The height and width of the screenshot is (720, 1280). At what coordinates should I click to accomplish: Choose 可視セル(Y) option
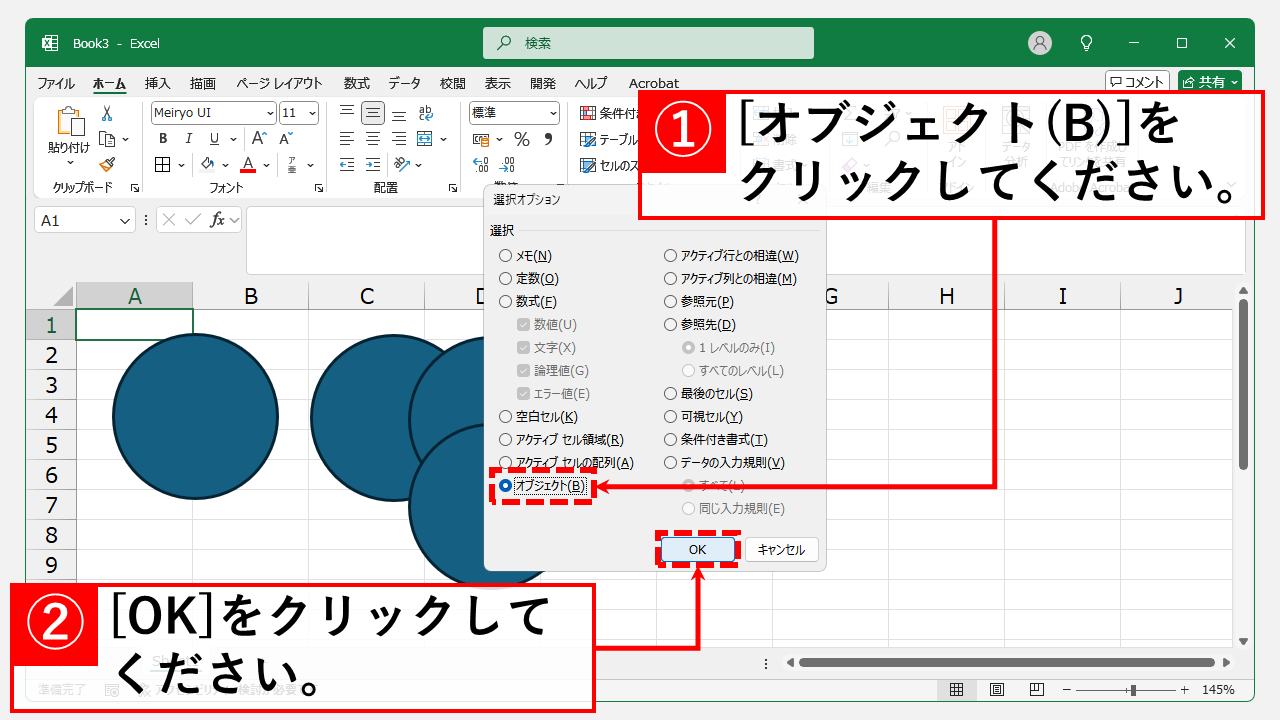click(670, 417)
